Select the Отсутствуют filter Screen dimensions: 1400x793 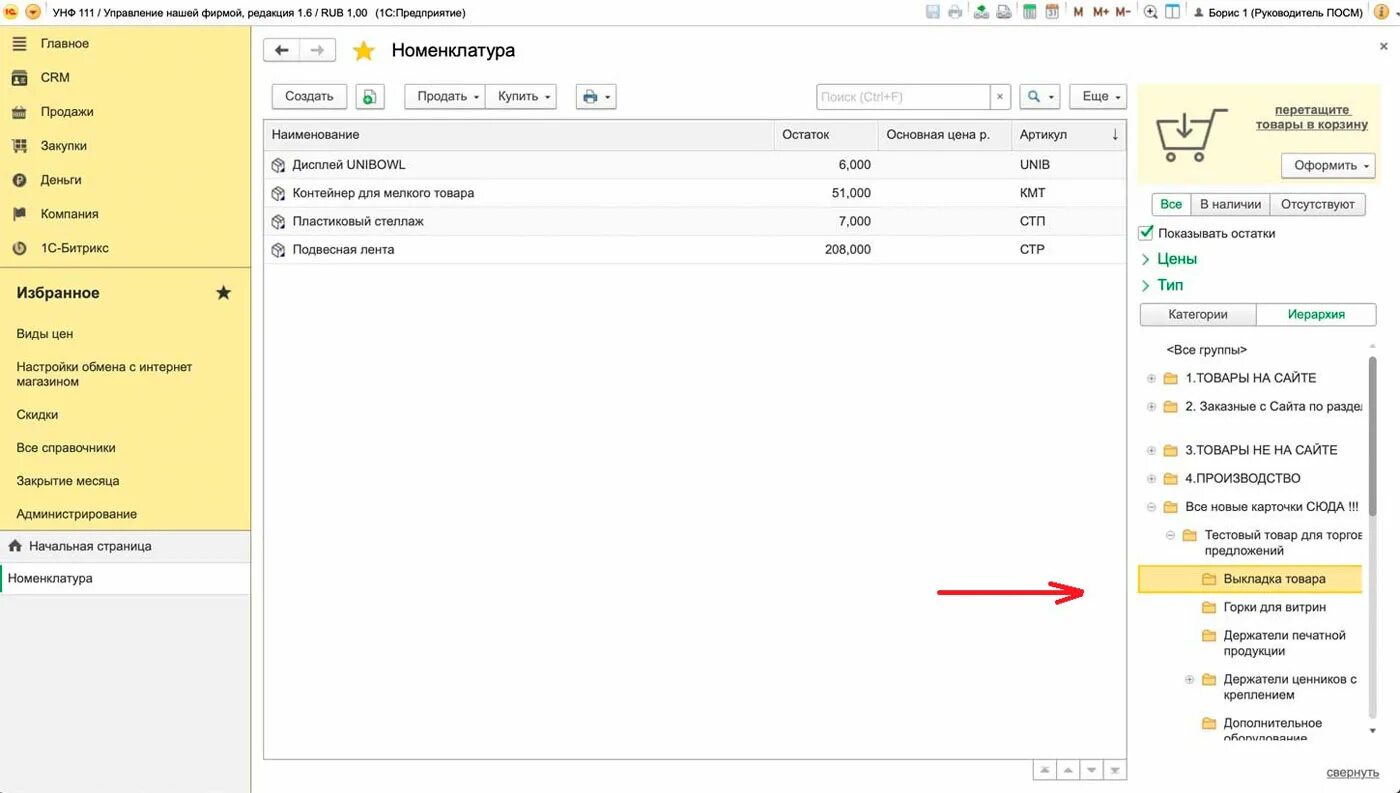pos(1317,204)
